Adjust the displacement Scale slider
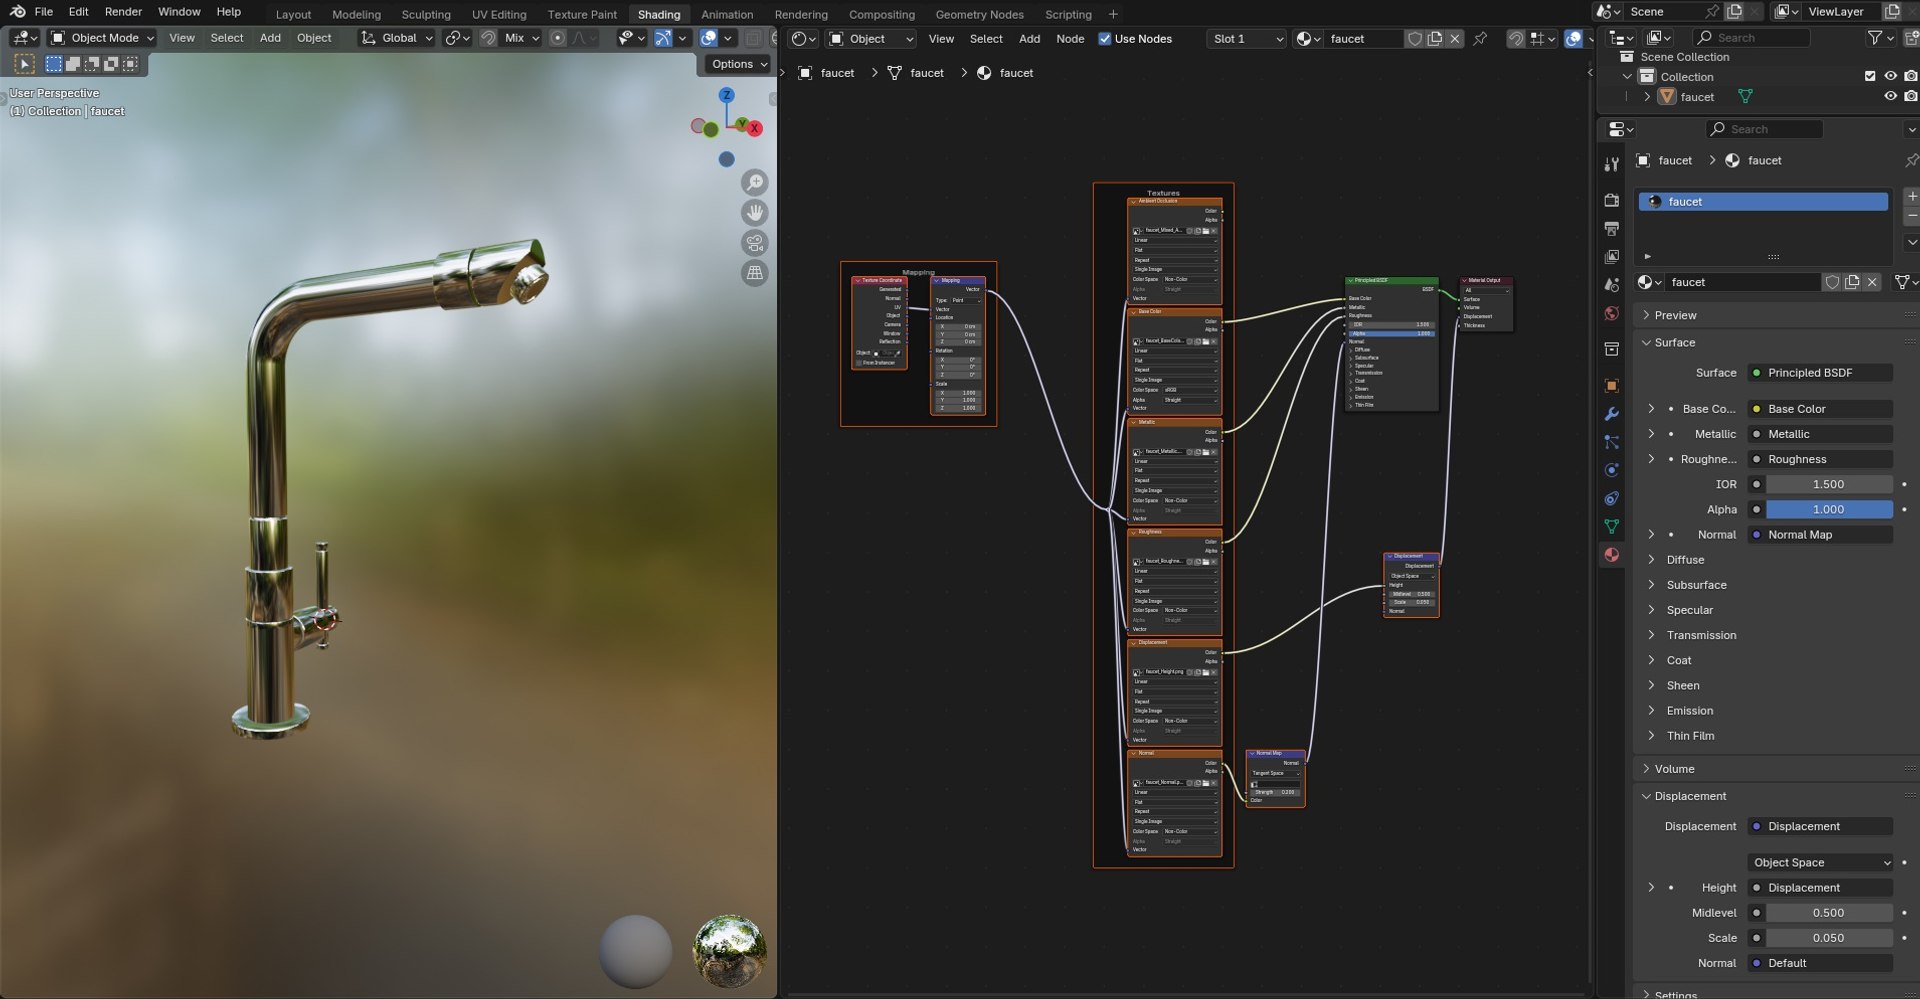Viewport: 1920px width, 999px height. pos(1829,938)
